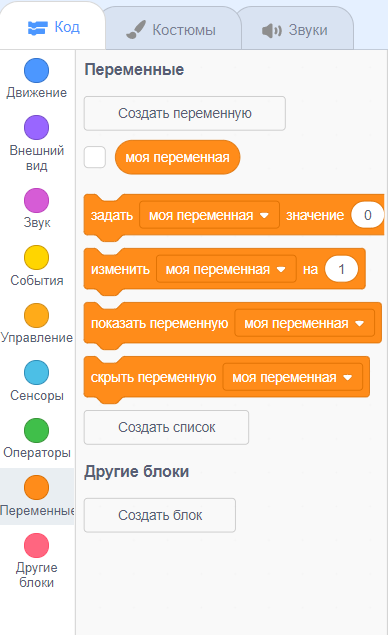388x635 pixels.
Task: Click the Управление category label
Action: [36, 338]
